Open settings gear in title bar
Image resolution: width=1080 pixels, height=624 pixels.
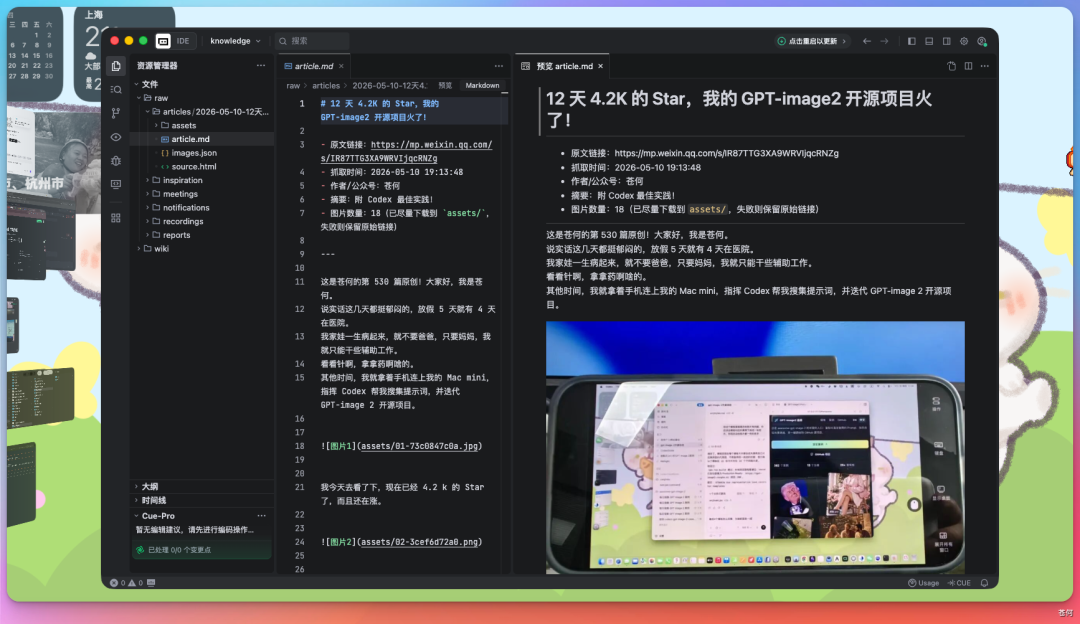pos(964,41)
